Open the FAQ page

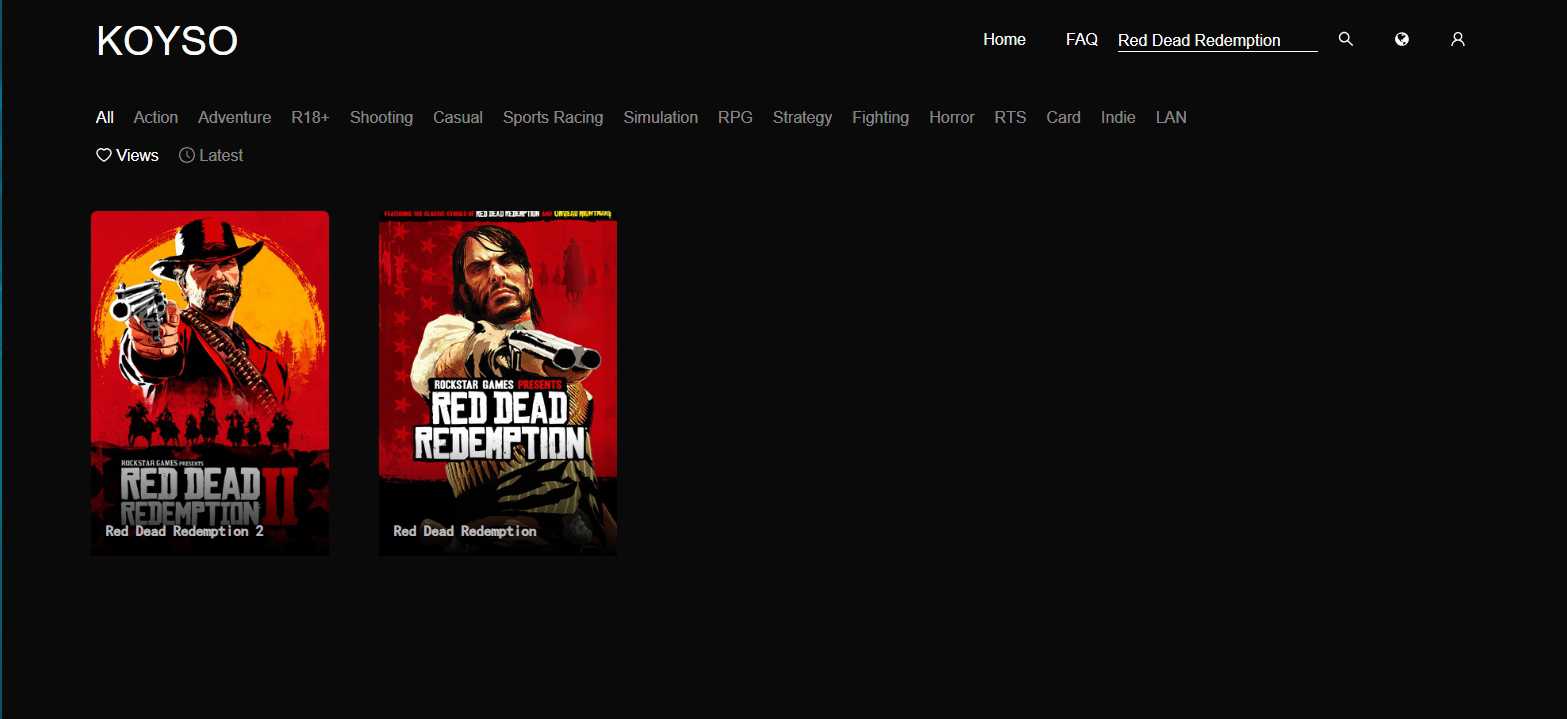tap(1082, 39)
